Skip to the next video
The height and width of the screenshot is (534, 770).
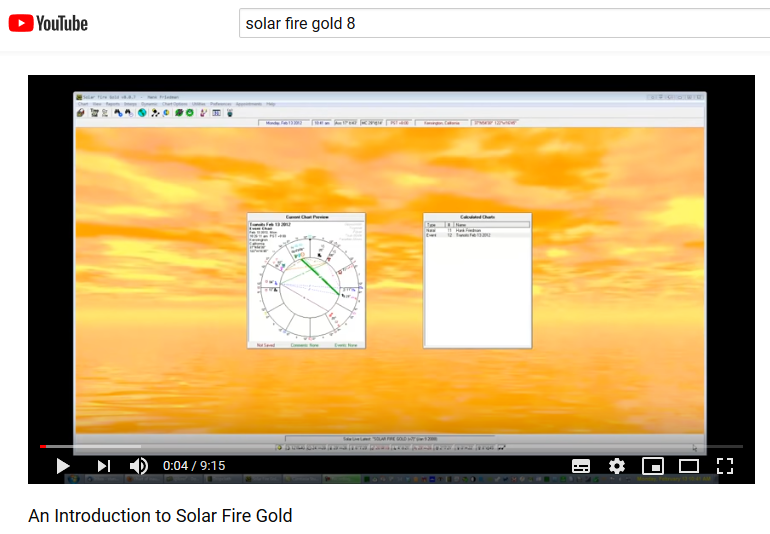click(x=103, y=466)
